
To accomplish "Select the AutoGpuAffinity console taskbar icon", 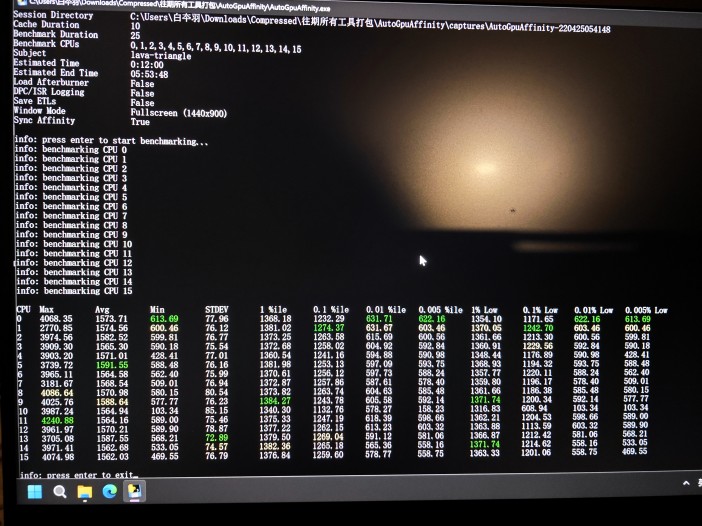I will click(134, 491).
